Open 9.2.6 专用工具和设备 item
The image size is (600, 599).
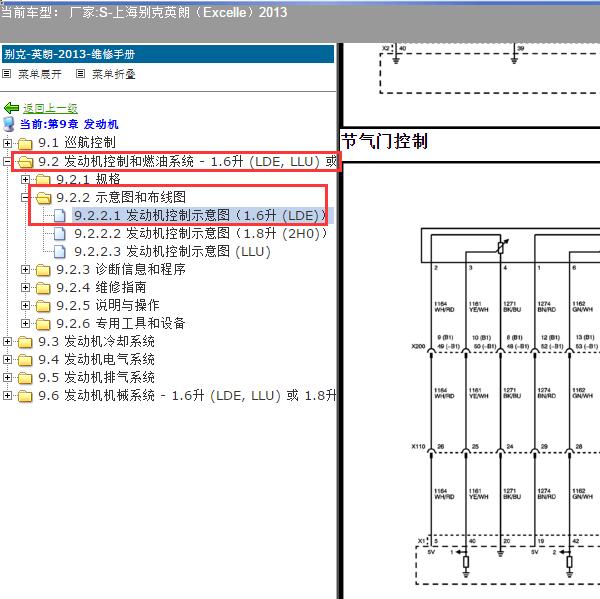tap(121, 323)
